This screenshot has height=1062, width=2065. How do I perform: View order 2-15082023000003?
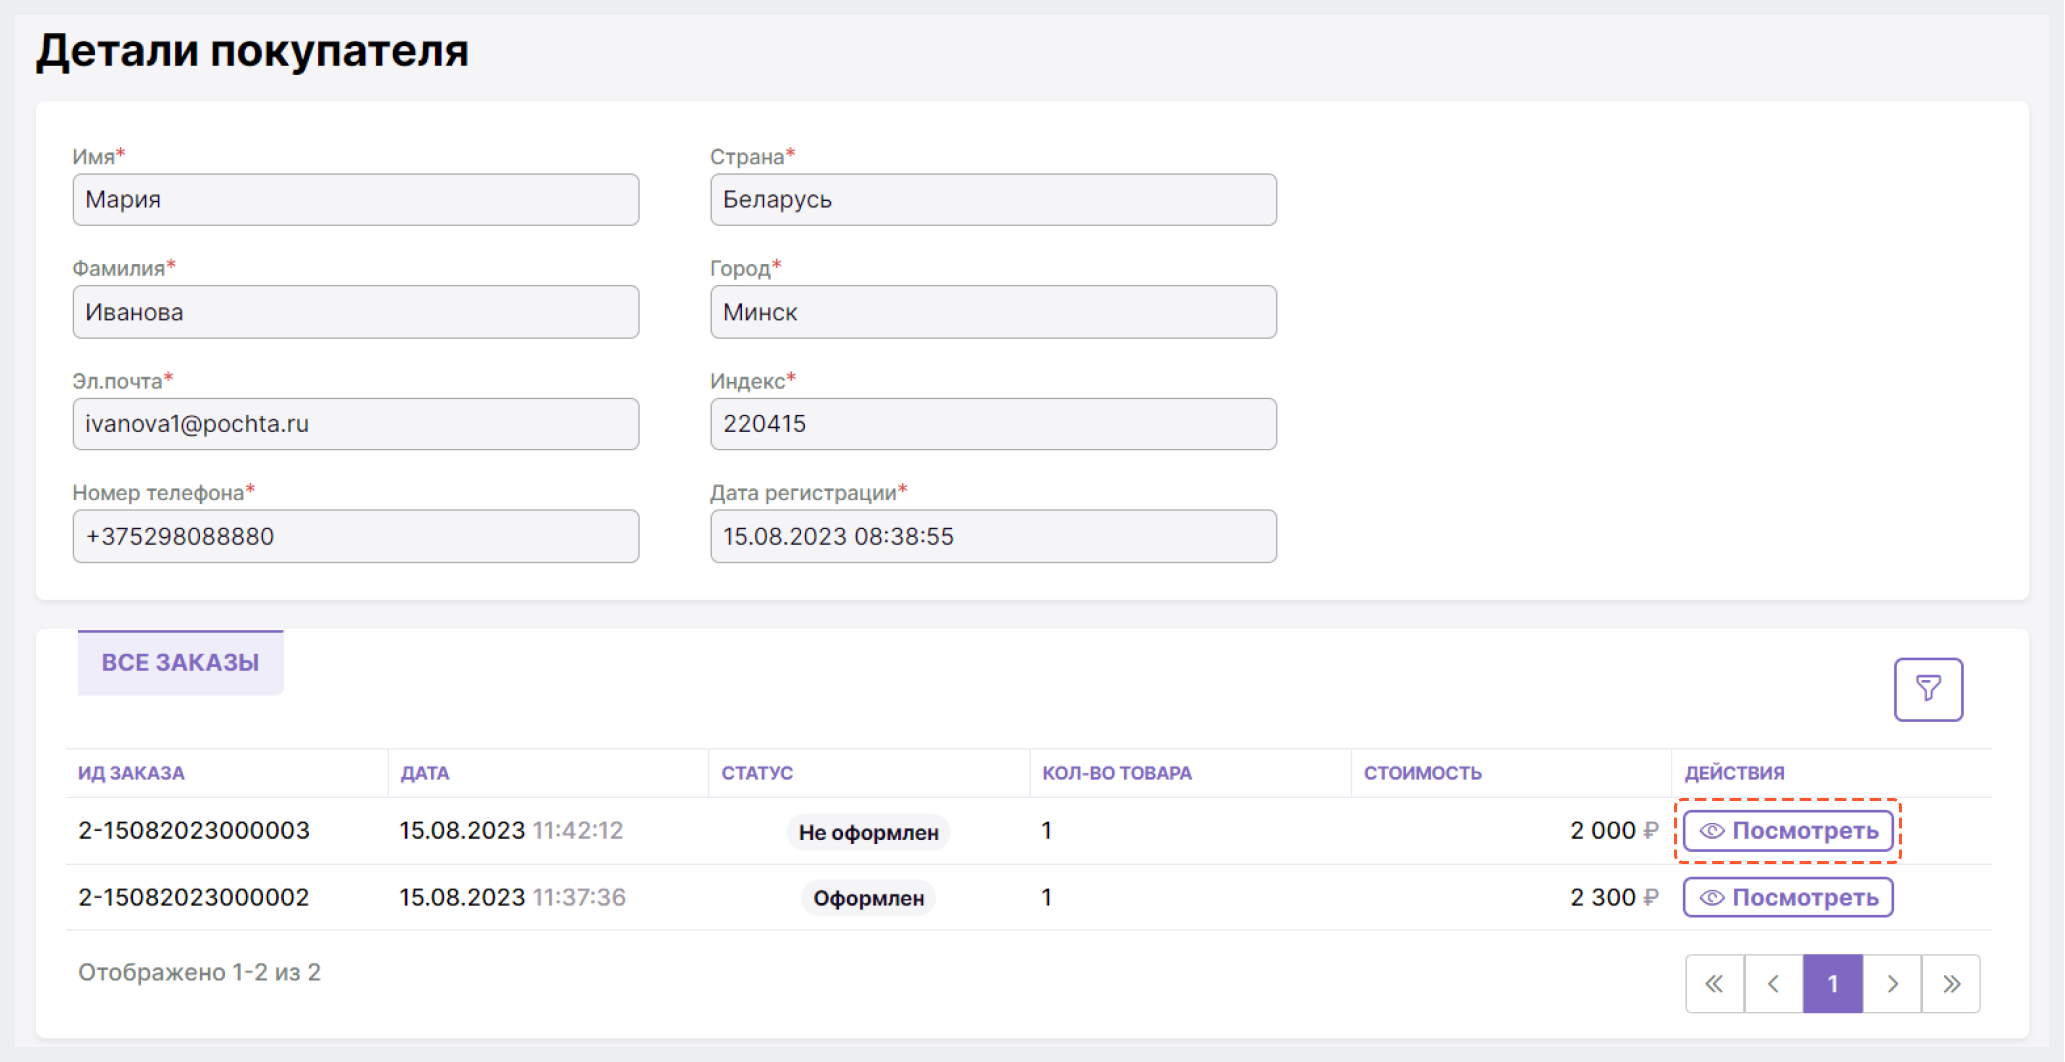tap(1788, 830)
